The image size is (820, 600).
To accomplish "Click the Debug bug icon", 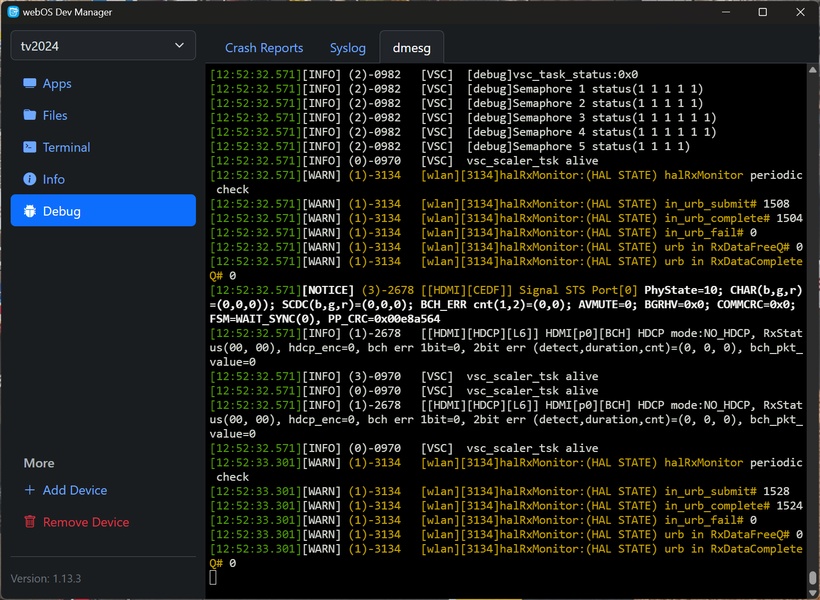I will (x=30, y=211).
